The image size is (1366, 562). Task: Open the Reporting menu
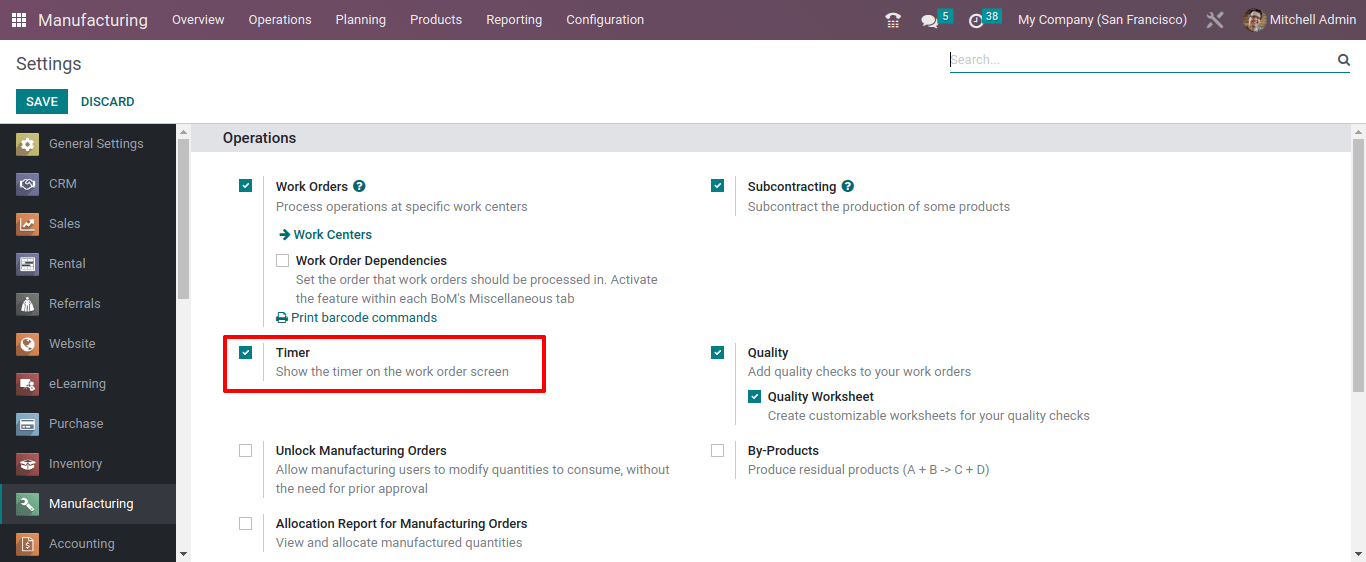pyautogui.click(x=514, y=20)
